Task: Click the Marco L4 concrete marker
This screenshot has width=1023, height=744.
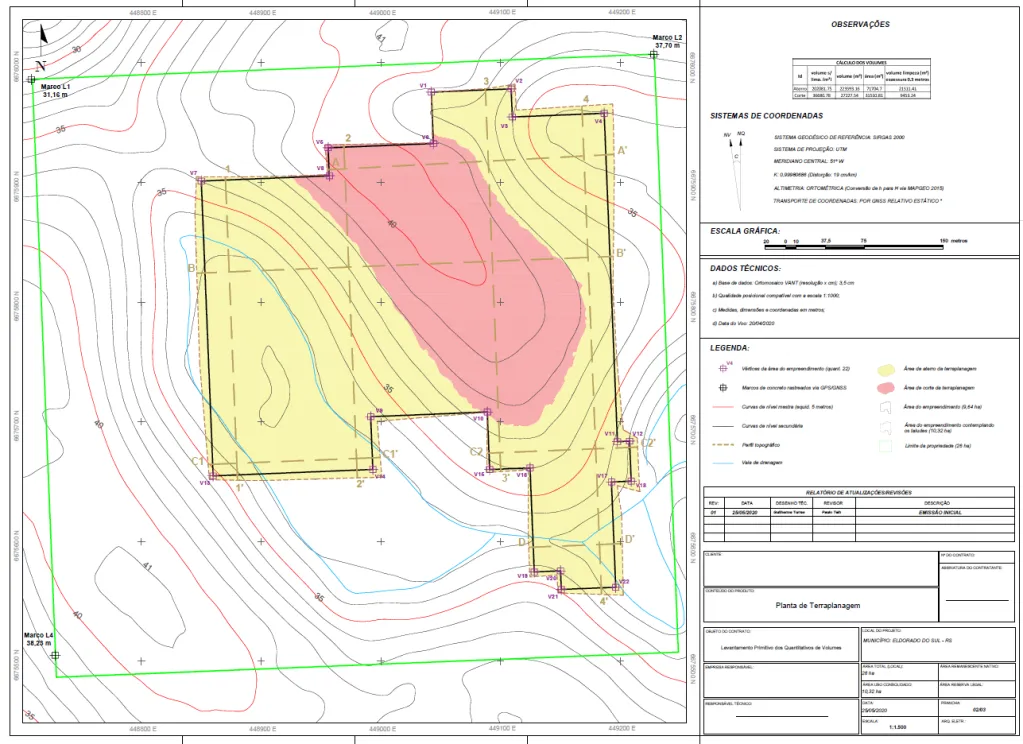Action: tap(56, 655)
